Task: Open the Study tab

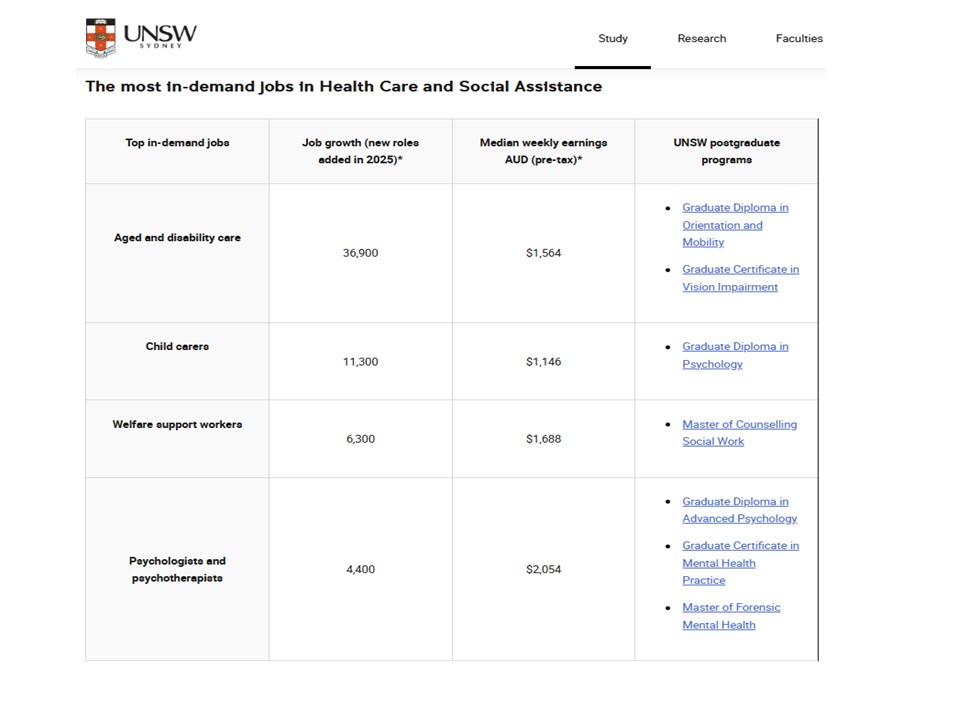Action: click(x=613, y=39)
